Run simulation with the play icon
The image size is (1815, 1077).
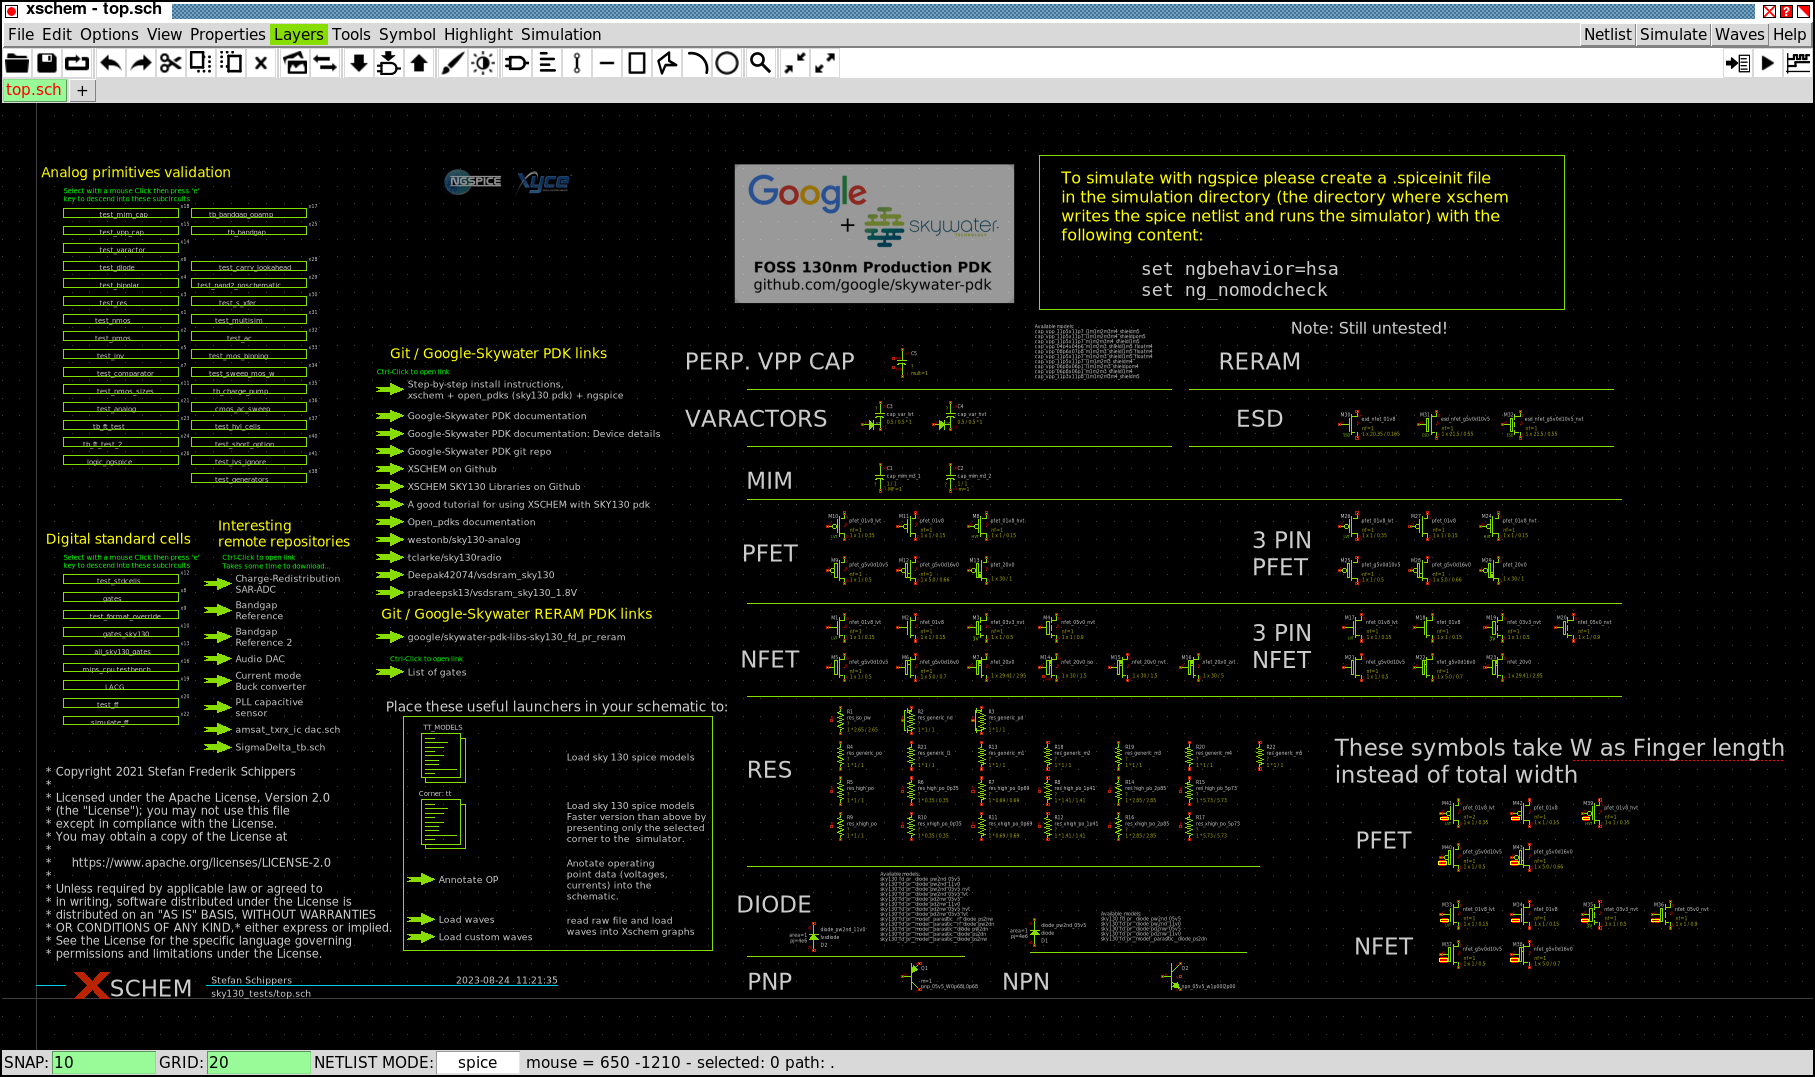pos(1768,63)
